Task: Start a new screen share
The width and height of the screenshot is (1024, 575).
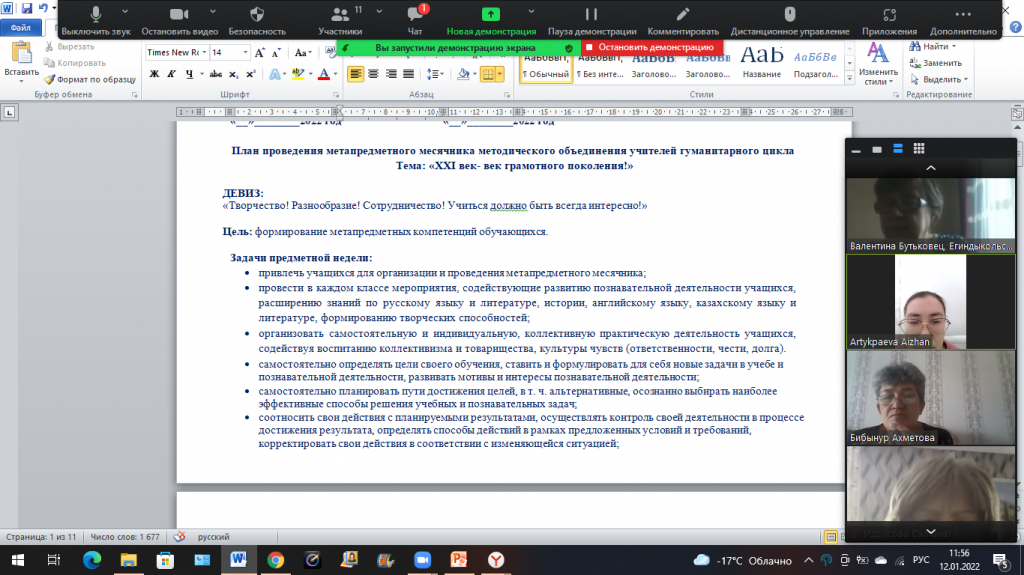Action: pos(490,20)
